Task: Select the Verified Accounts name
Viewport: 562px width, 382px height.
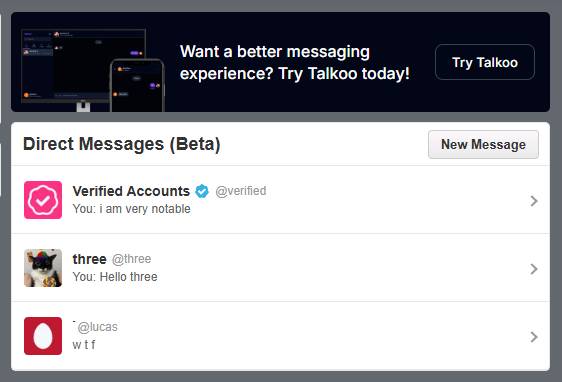Action: pos(131,191)
